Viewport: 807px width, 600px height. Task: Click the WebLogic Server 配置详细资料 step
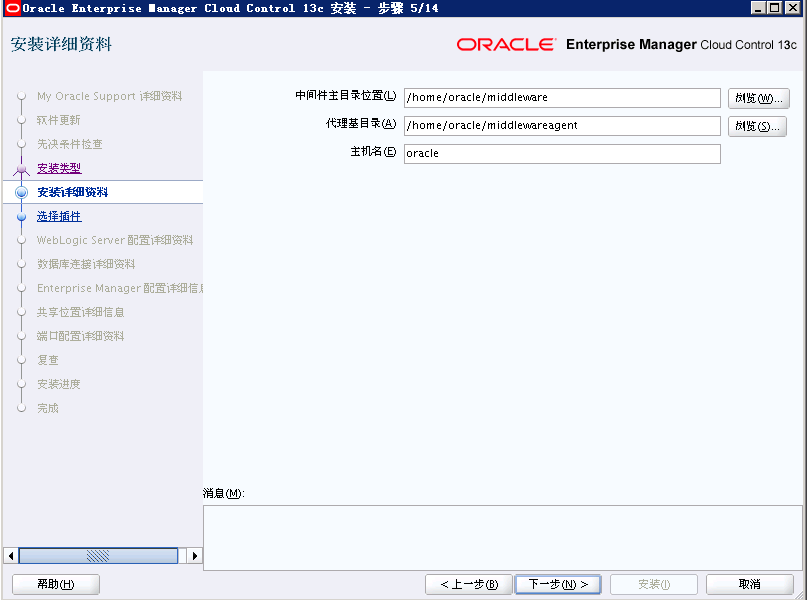(115, 240)
